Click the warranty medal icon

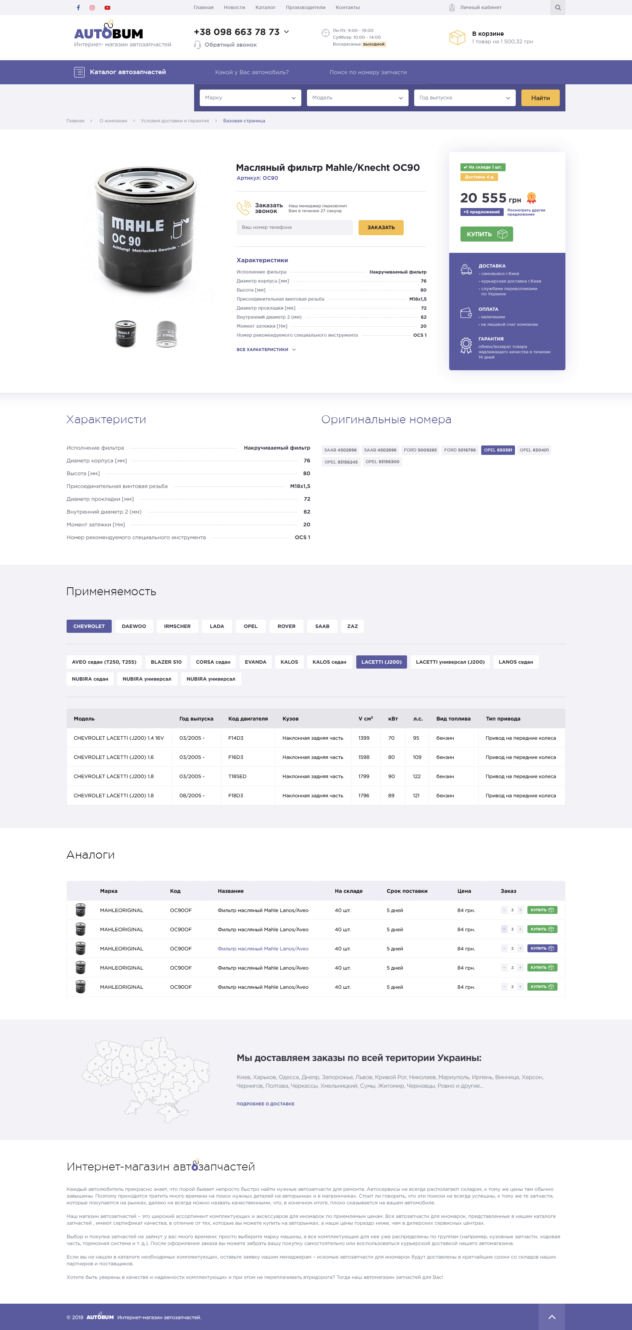(x=465, y=345)
